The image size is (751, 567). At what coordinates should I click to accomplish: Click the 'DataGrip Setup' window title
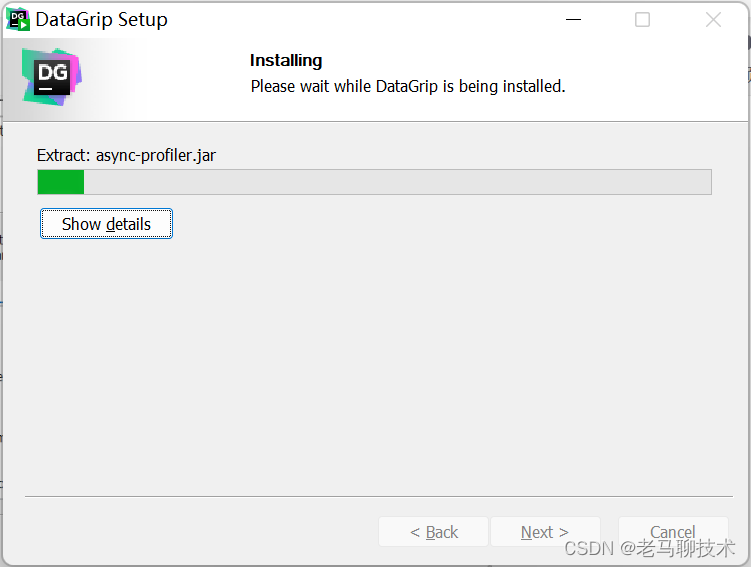[x=102, y=20]
